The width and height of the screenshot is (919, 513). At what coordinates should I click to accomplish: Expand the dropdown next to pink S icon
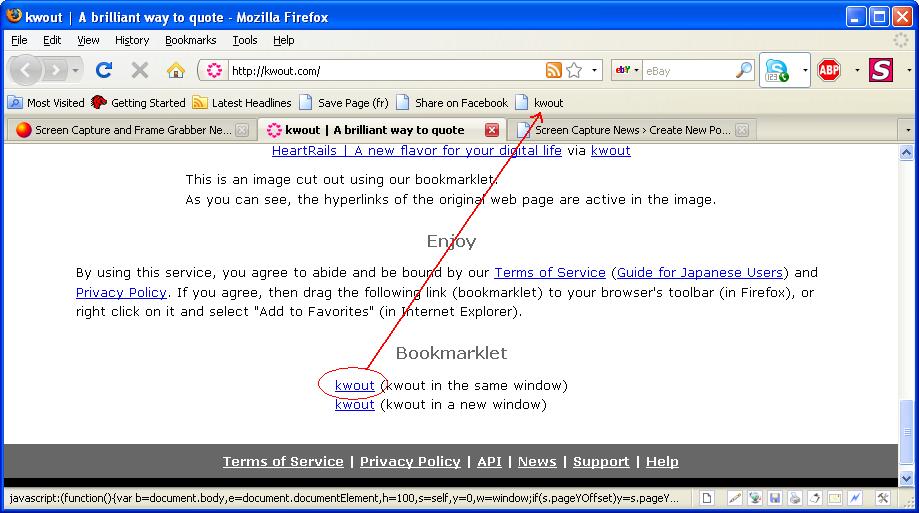click(x=909, y=70)
